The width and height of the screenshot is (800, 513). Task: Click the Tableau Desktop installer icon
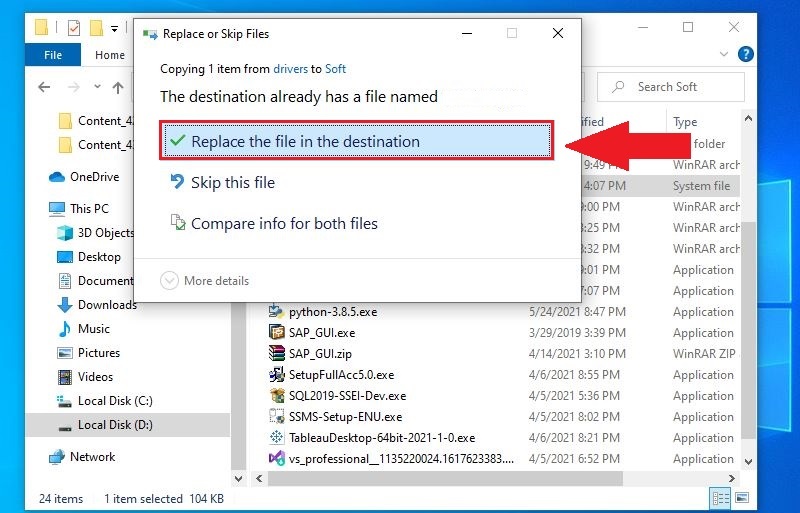pyautogui.click(x=277, y=437)
